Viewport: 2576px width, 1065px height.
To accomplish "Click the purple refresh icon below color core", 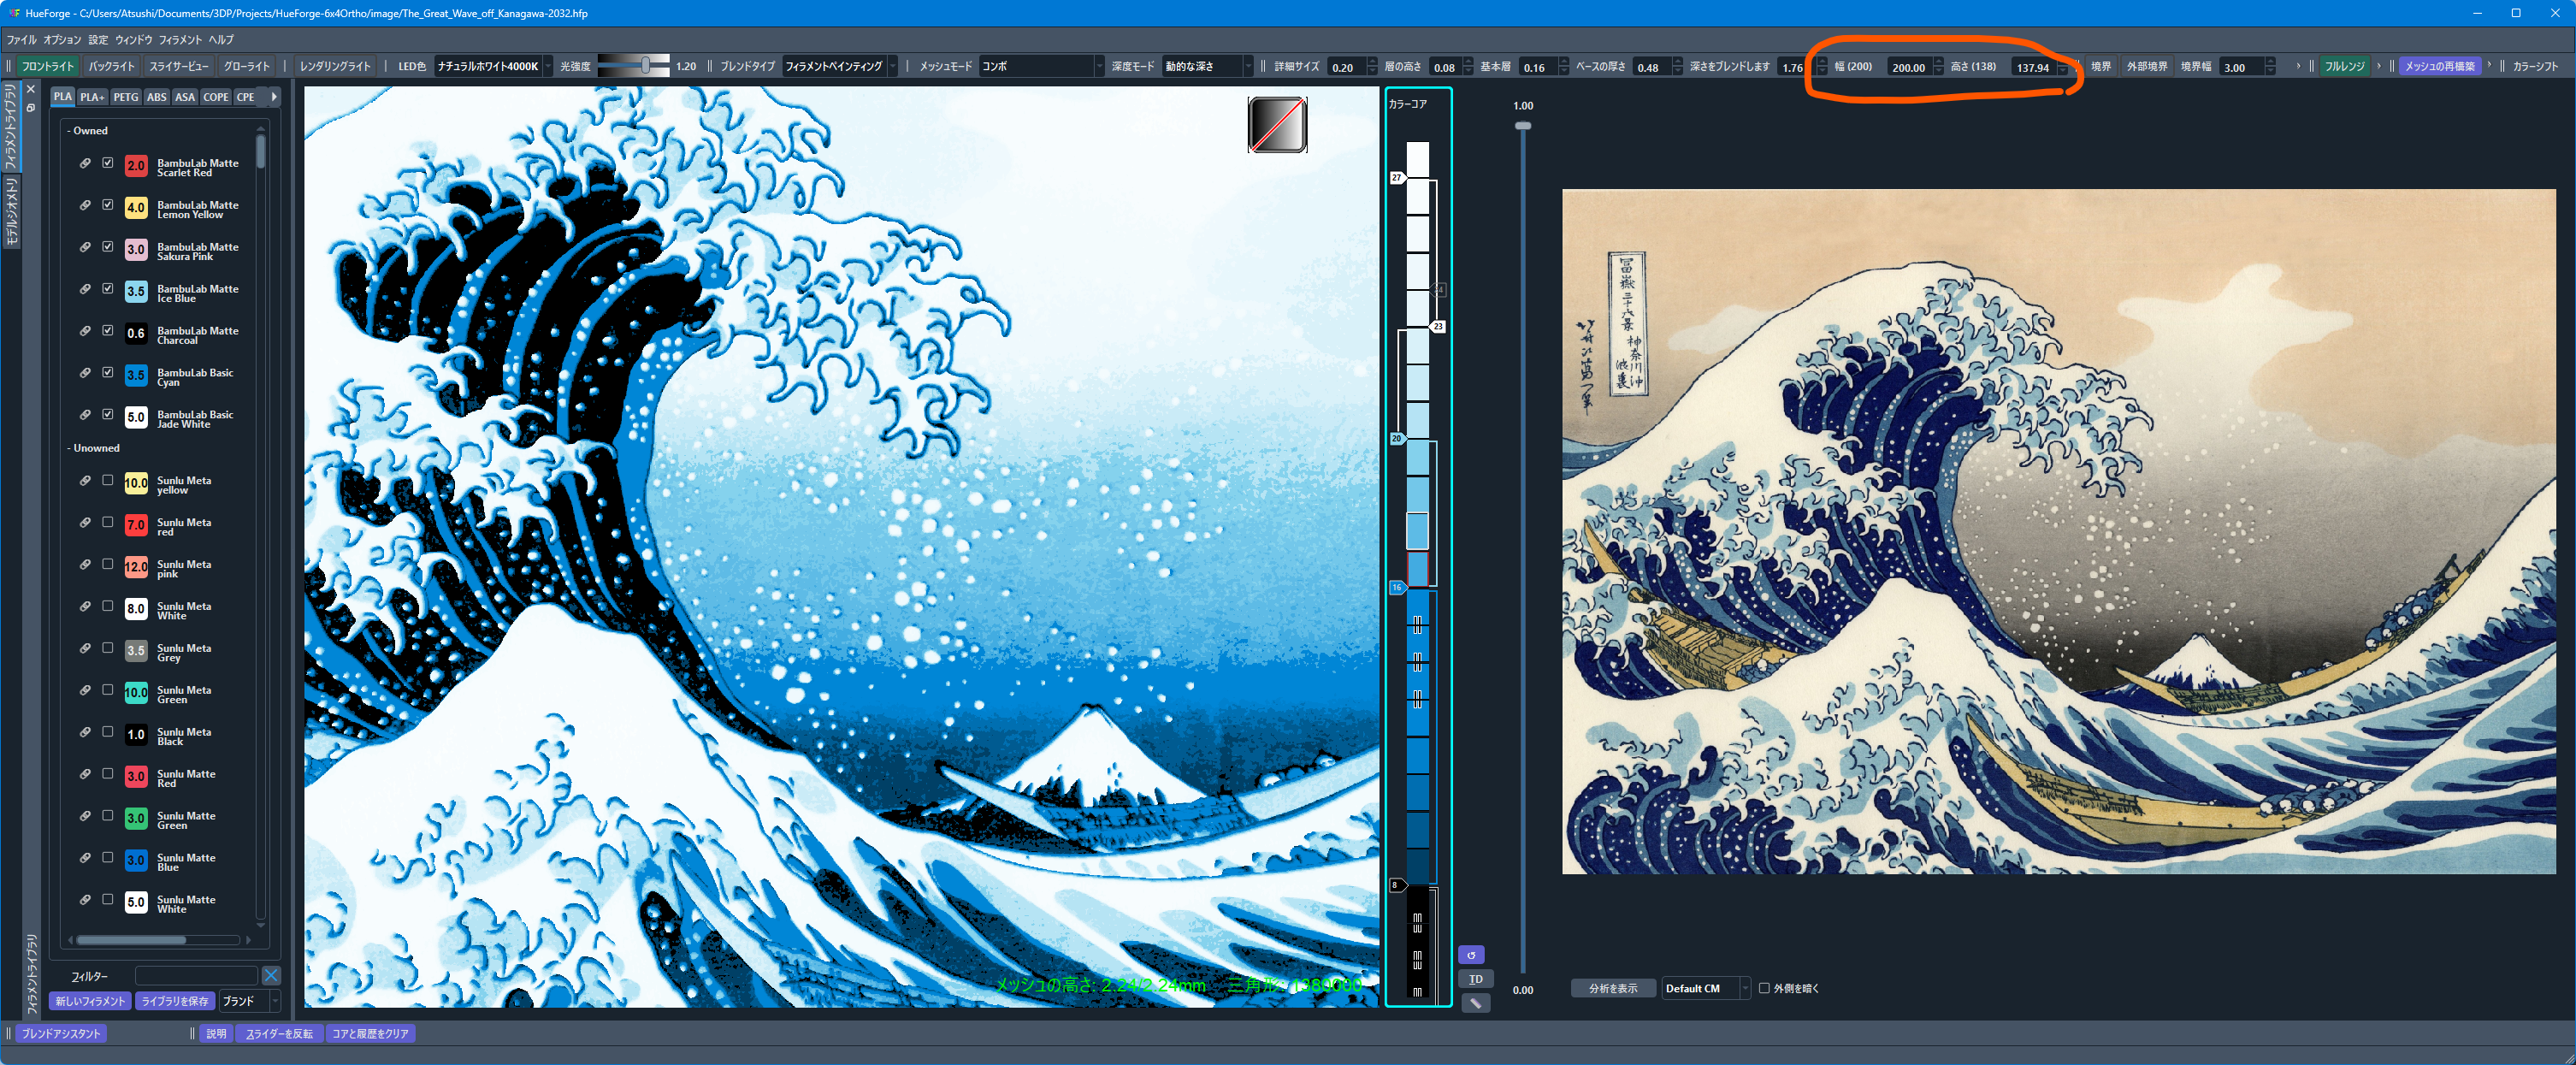I will 1471,955.
